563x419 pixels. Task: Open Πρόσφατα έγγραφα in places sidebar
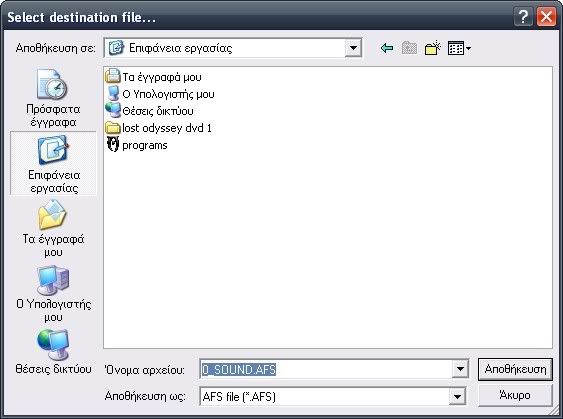click(x=53, y=98)
